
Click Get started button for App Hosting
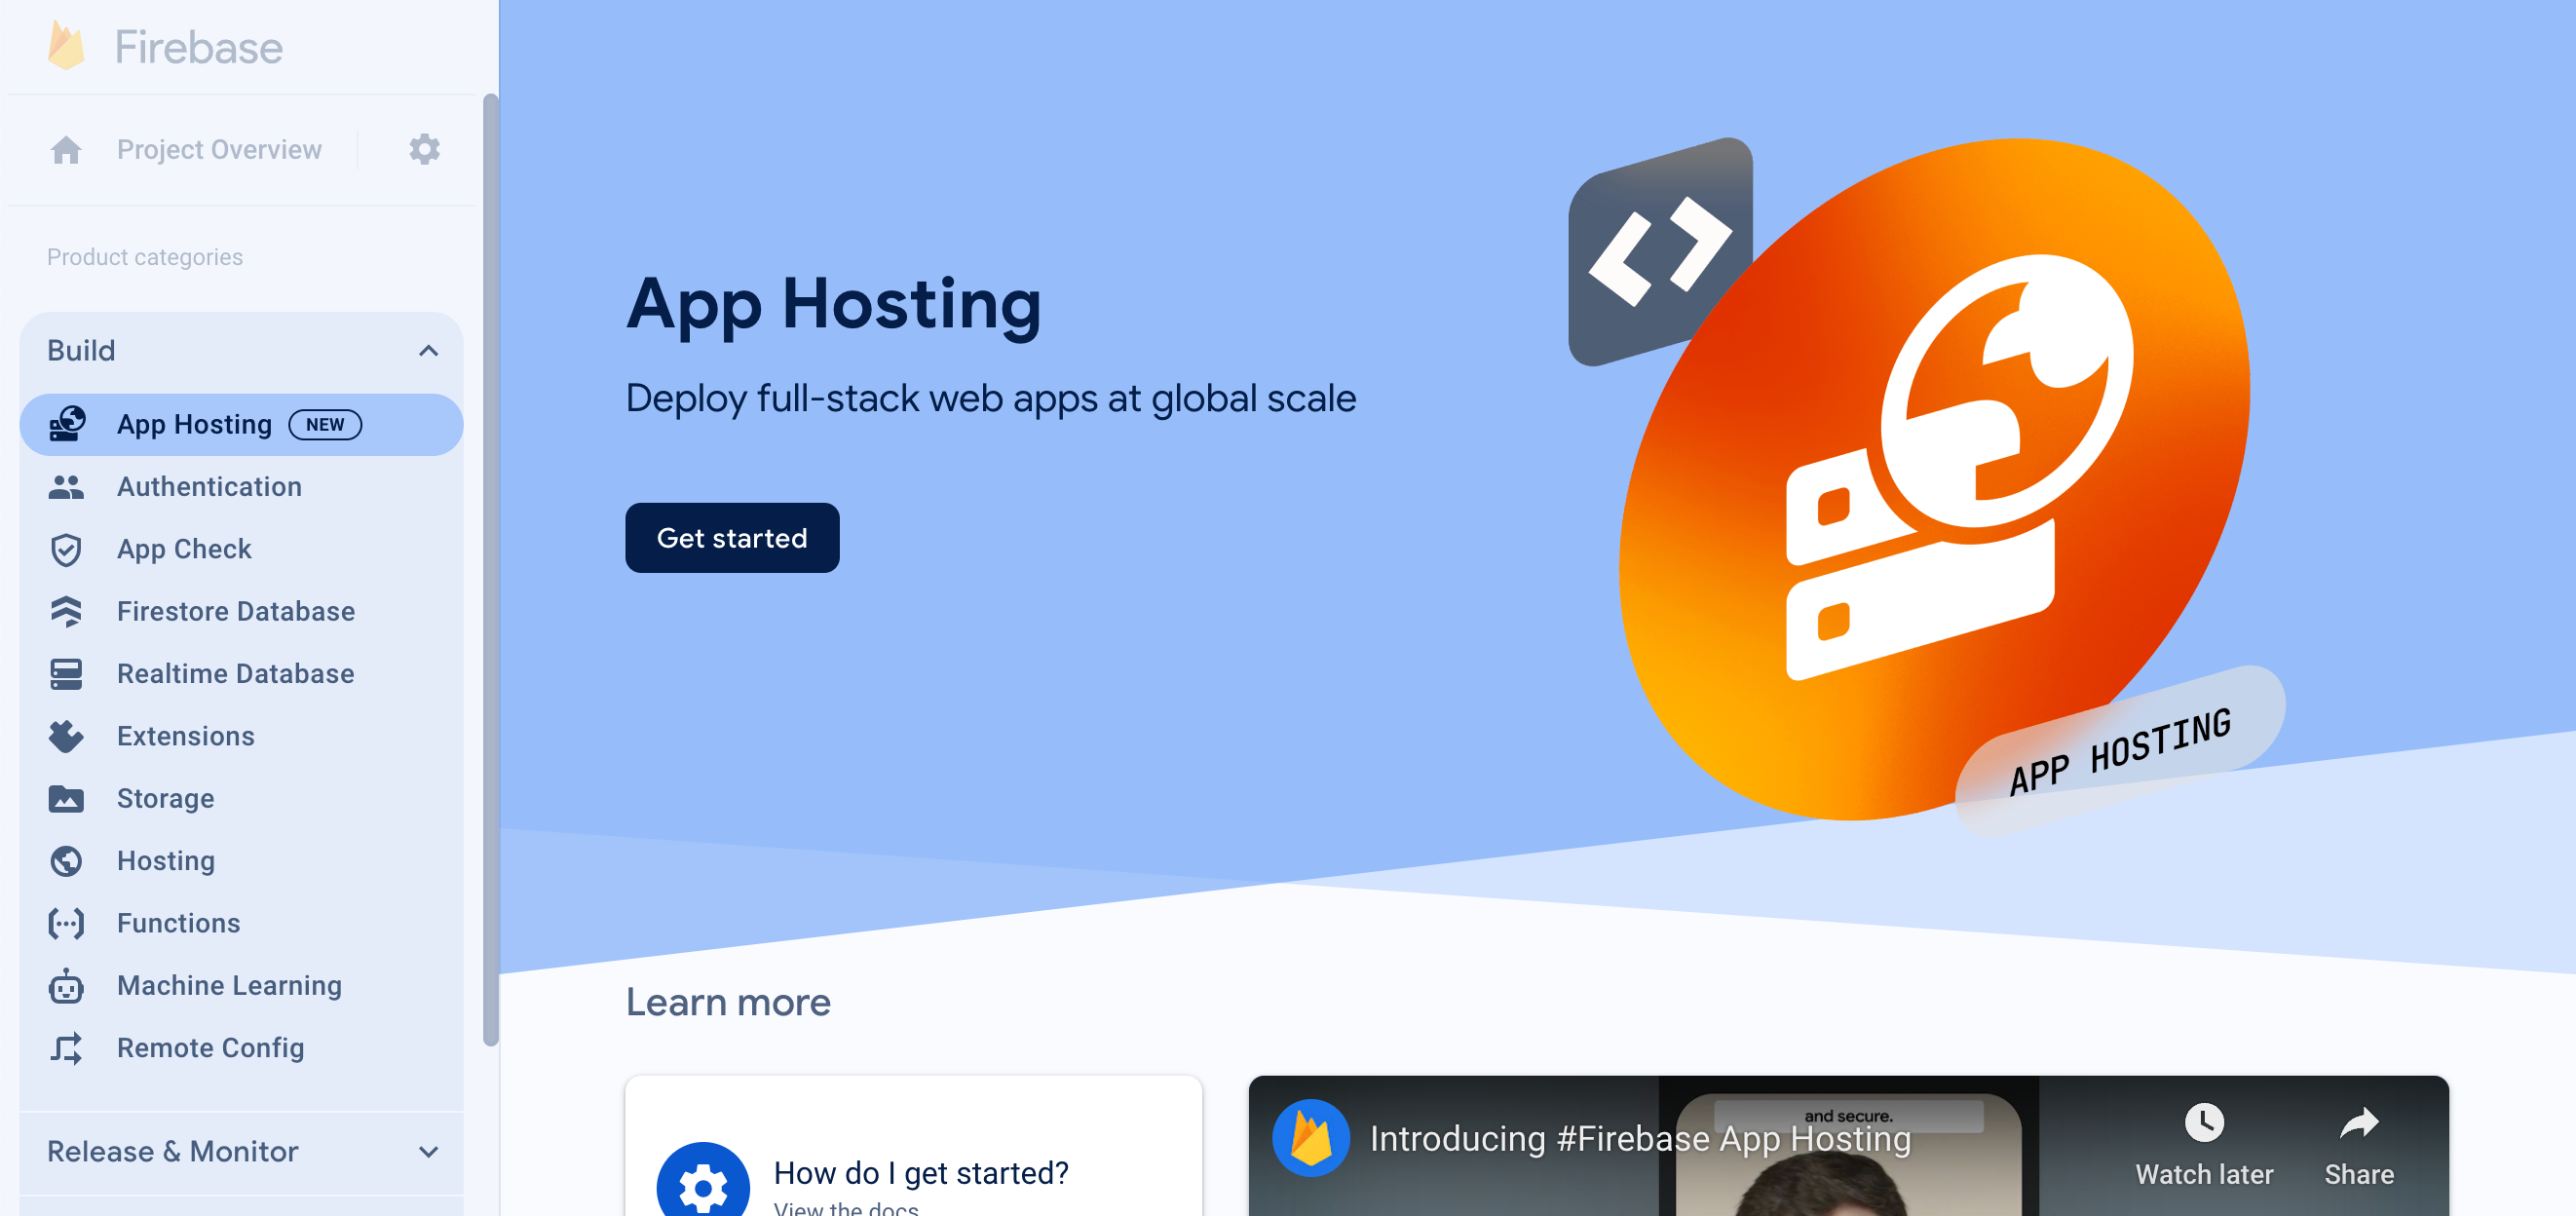pos(733,537)
